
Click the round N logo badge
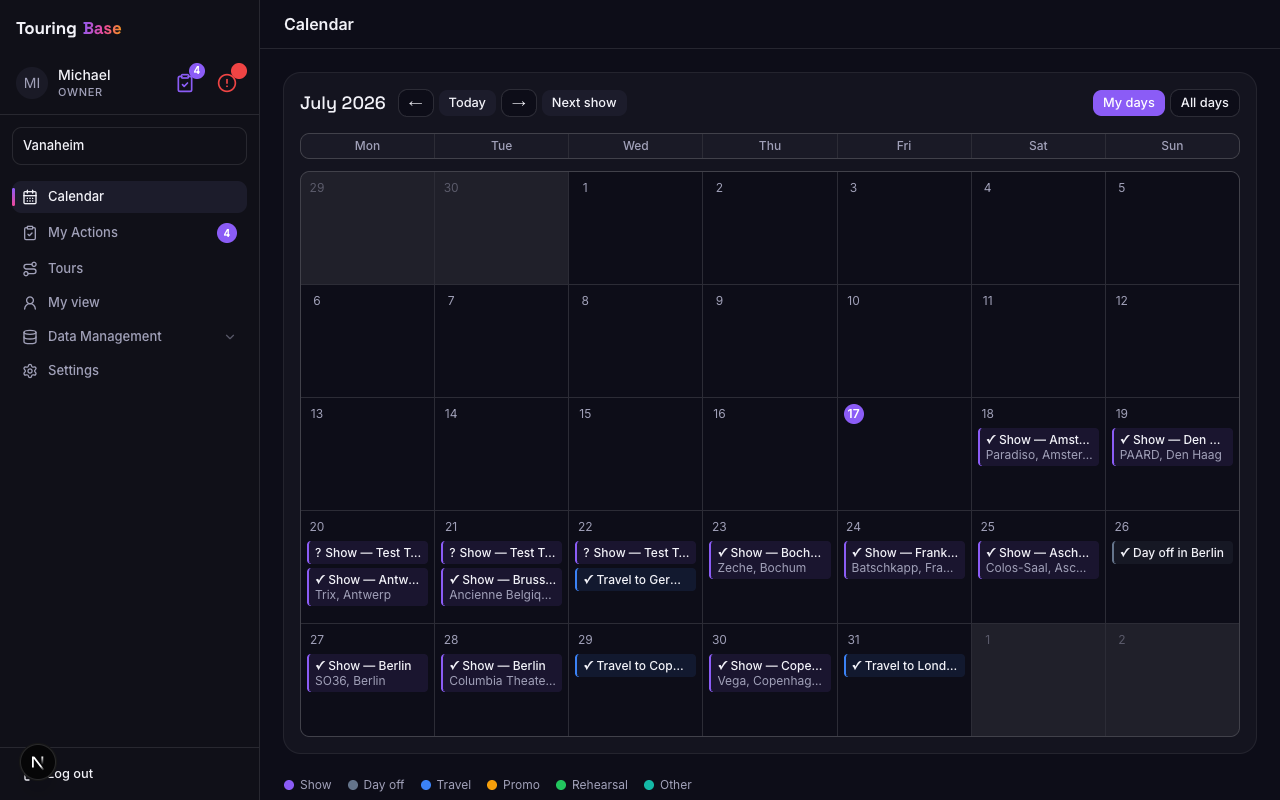point(38,762)
